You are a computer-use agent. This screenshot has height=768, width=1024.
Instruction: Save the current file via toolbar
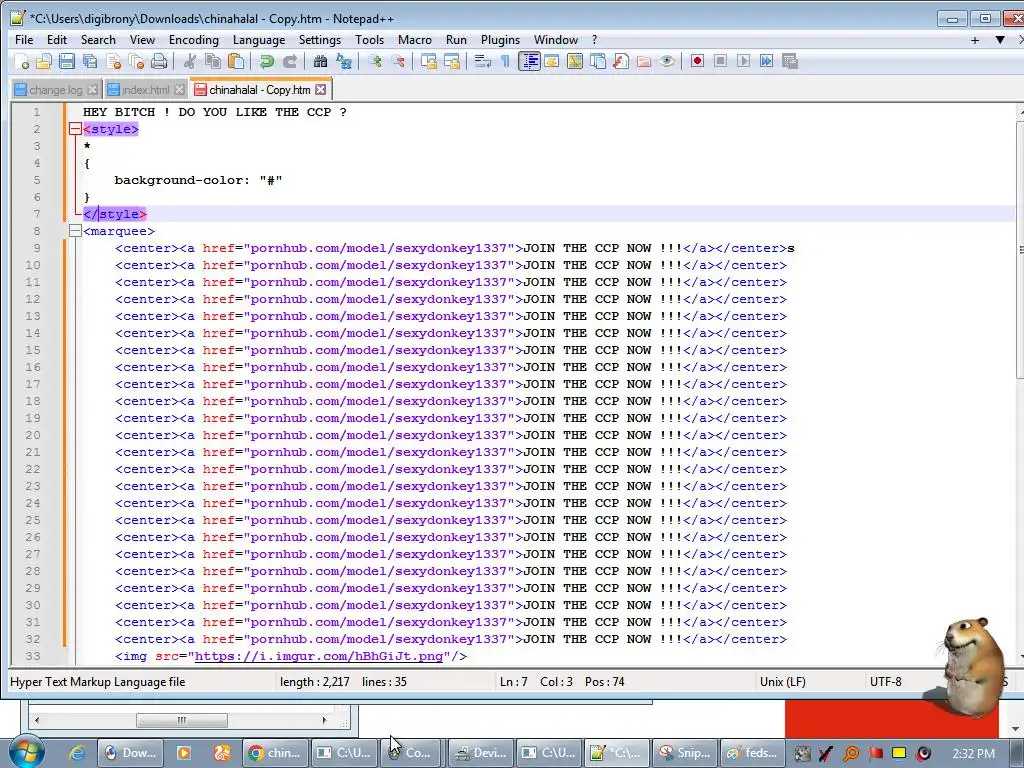click(67, 61)
